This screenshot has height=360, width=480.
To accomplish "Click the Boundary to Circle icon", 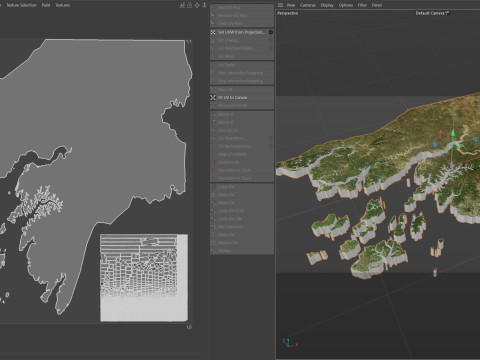I will [213, 170].
